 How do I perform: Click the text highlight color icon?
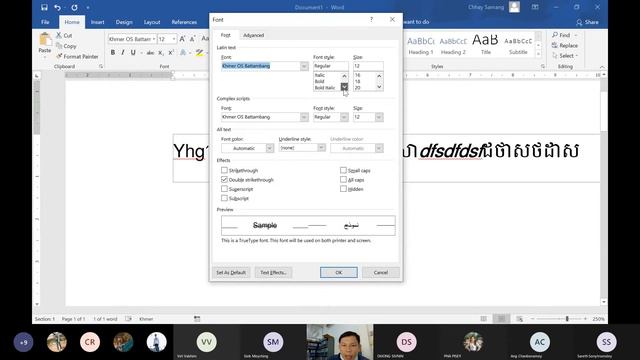(x=199, y=52)
